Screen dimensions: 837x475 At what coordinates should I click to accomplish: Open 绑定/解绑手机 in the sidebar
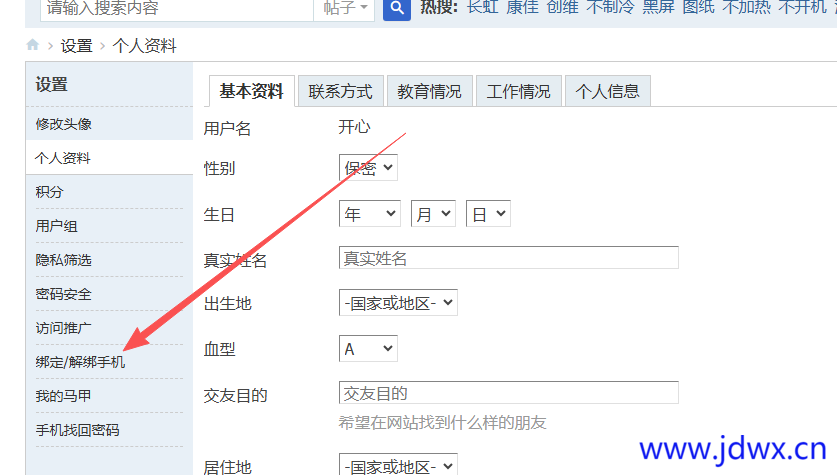(x=80, y=362)
